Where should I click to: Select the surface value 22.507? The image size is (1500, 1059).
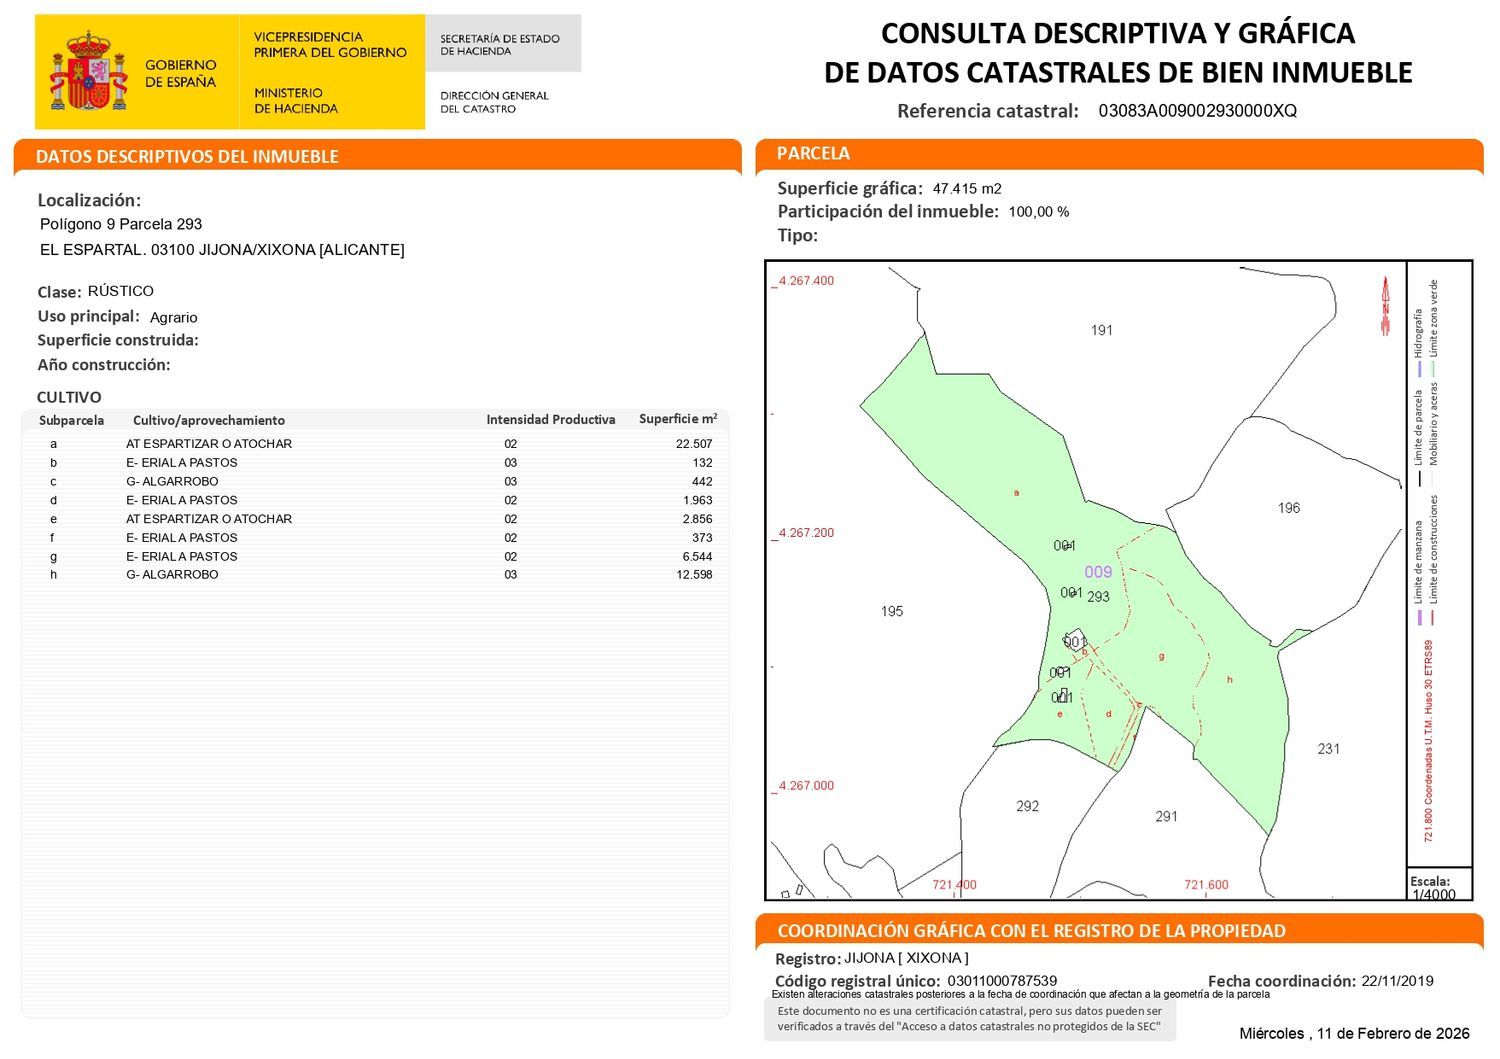[694, 444]
